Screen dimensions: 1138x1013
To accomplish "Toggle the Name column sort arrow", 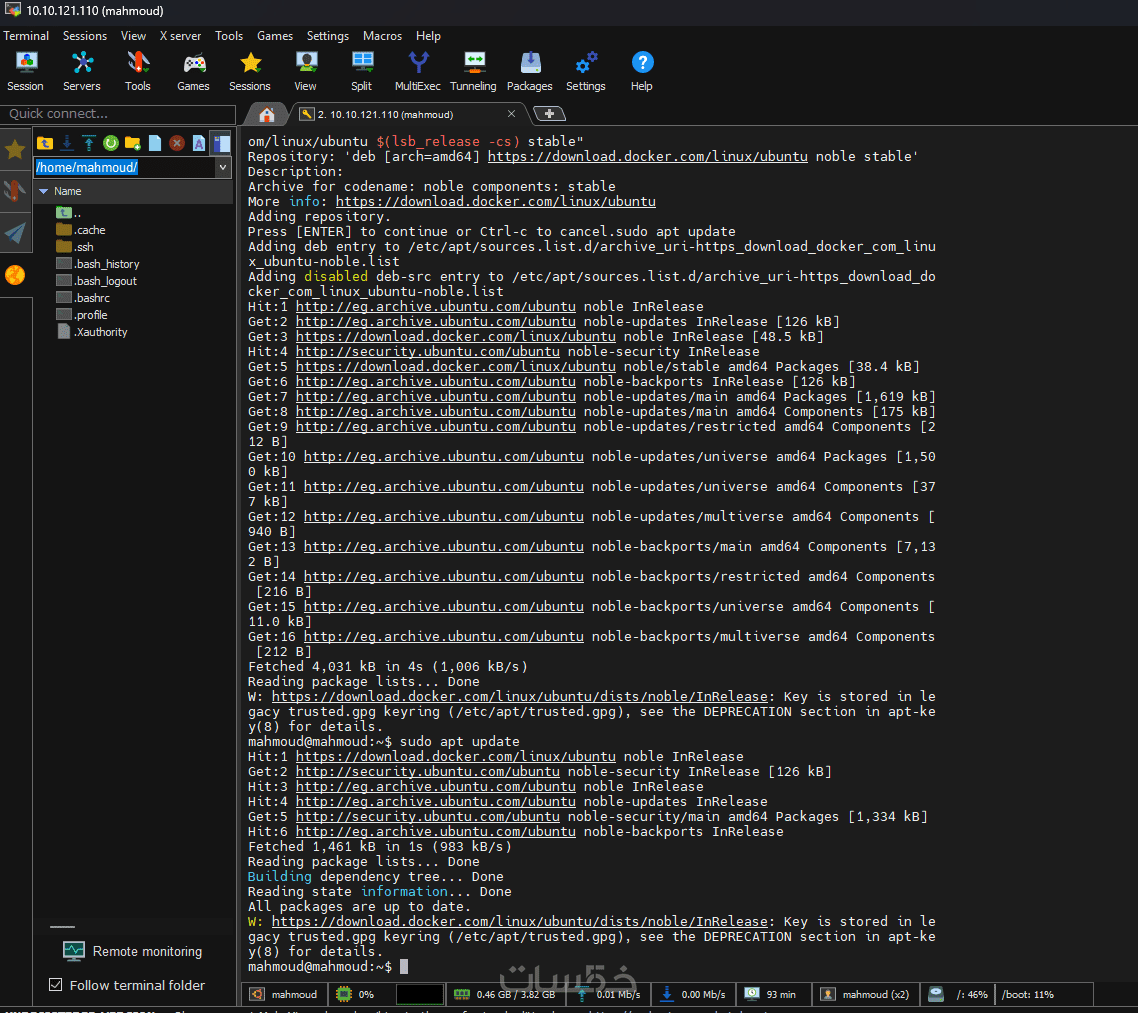I will [44, 192].
